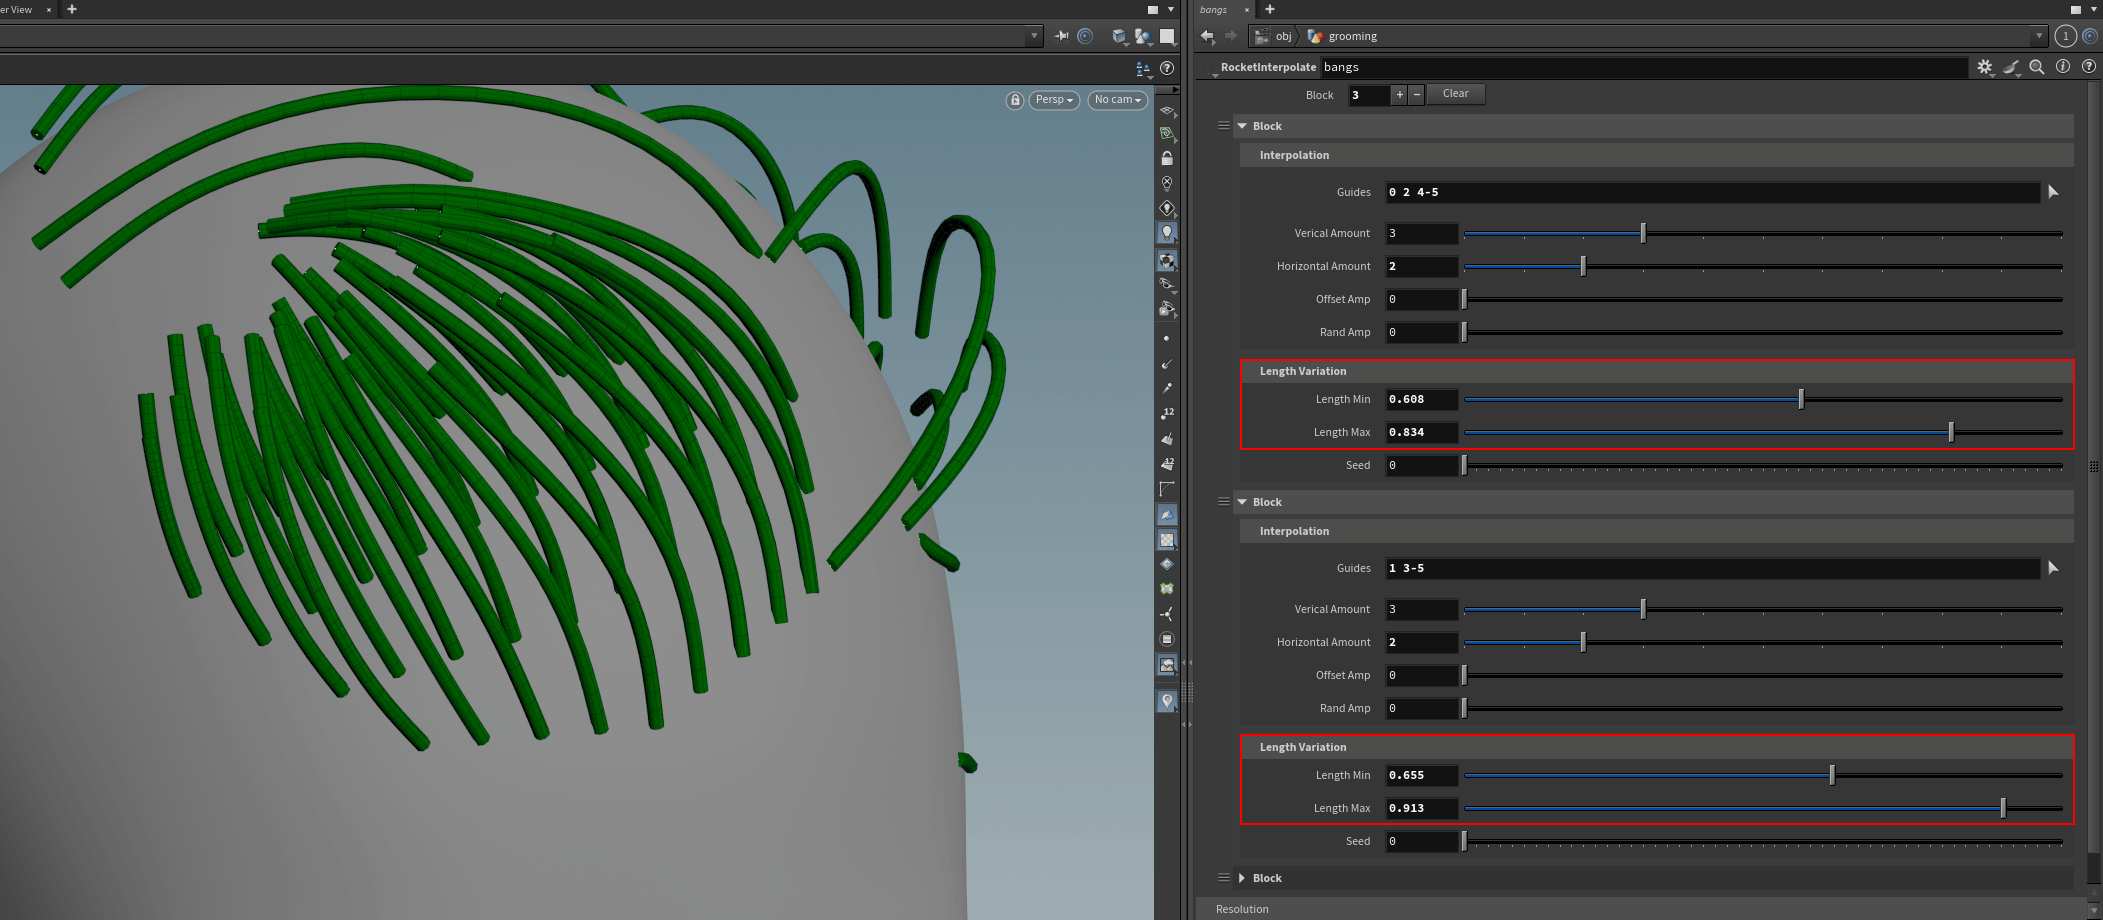This screenshot has width=2103, height=920.
Task: Toggle the highlighted normal lighting bulb icon
Action: point(1166,233)
